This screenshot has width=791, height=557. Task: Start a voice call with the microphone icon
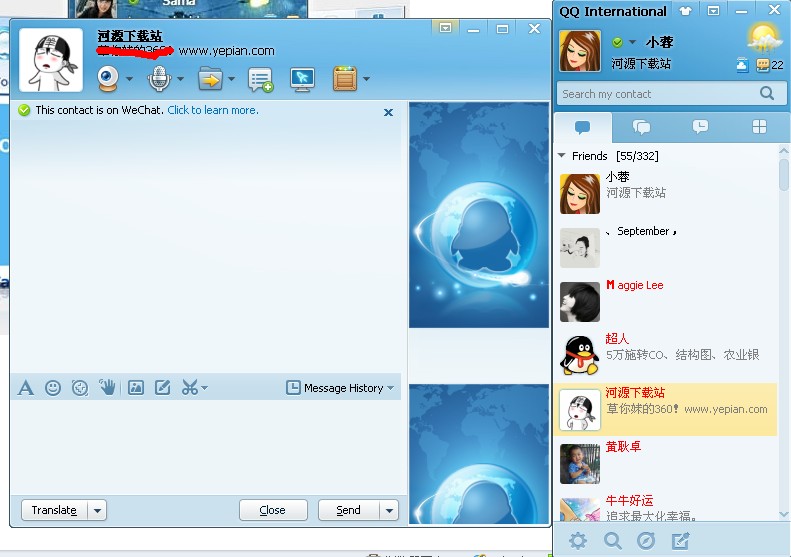tap(159, 79)
